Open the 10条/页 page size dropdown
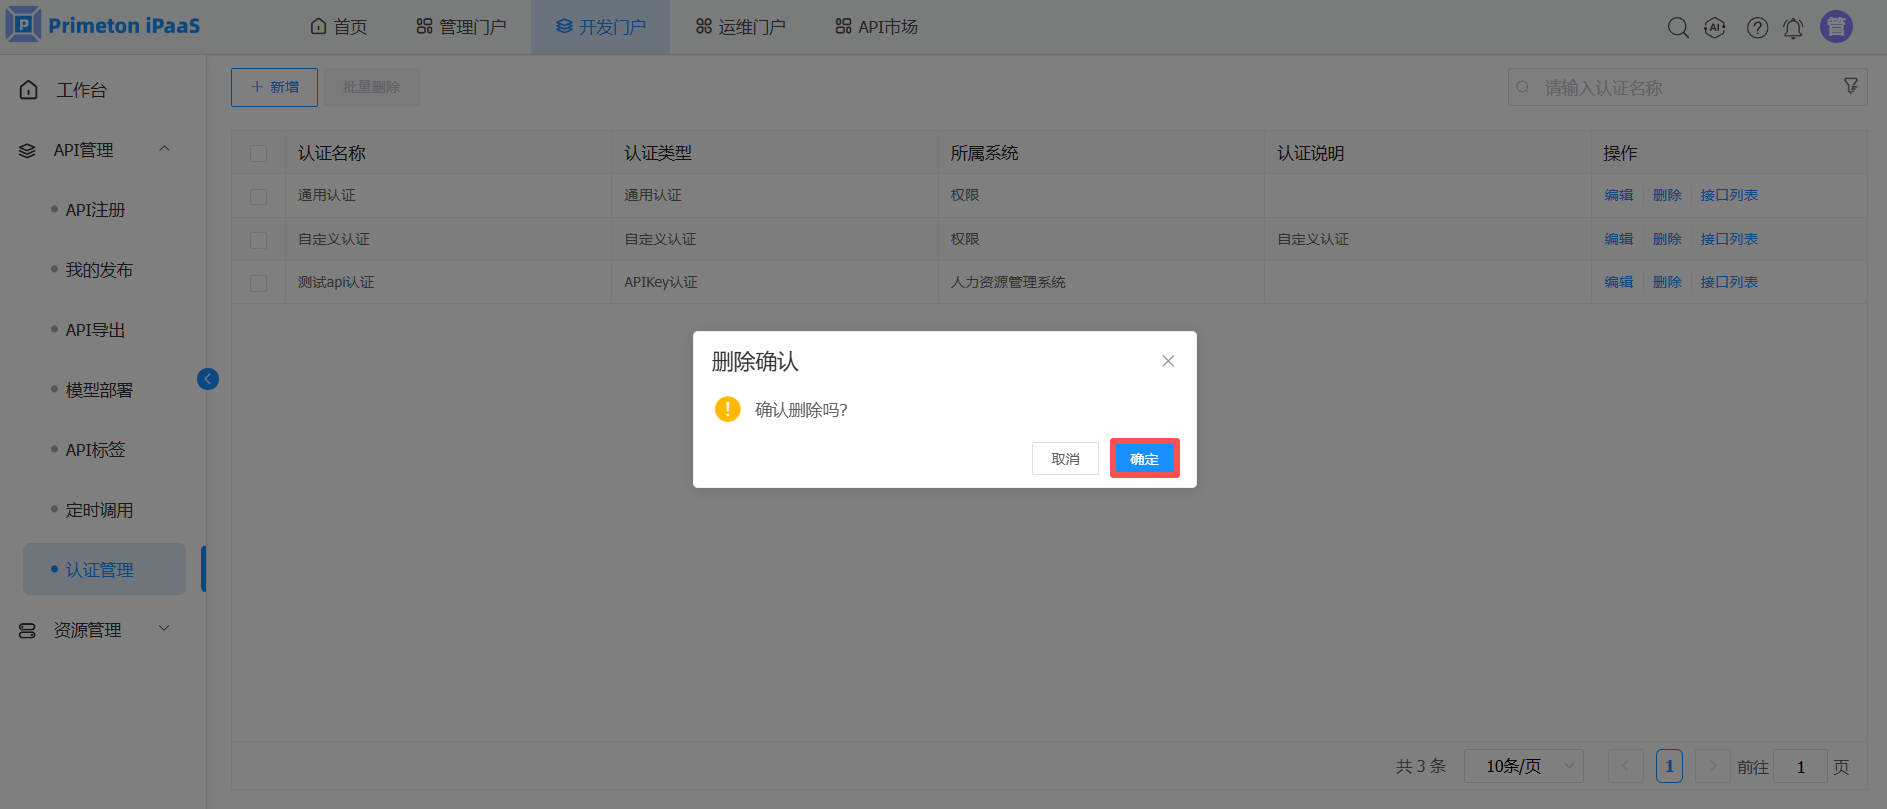 (x=1523, y=766)
